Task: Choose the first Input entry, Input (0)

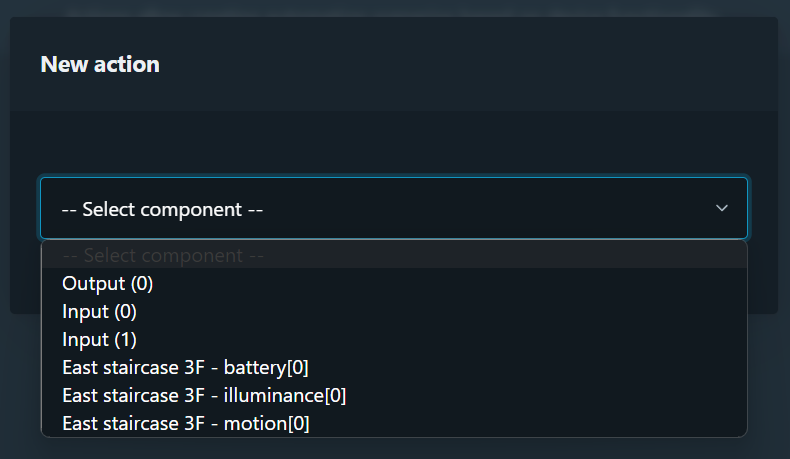Action: (x=100, y=311)
